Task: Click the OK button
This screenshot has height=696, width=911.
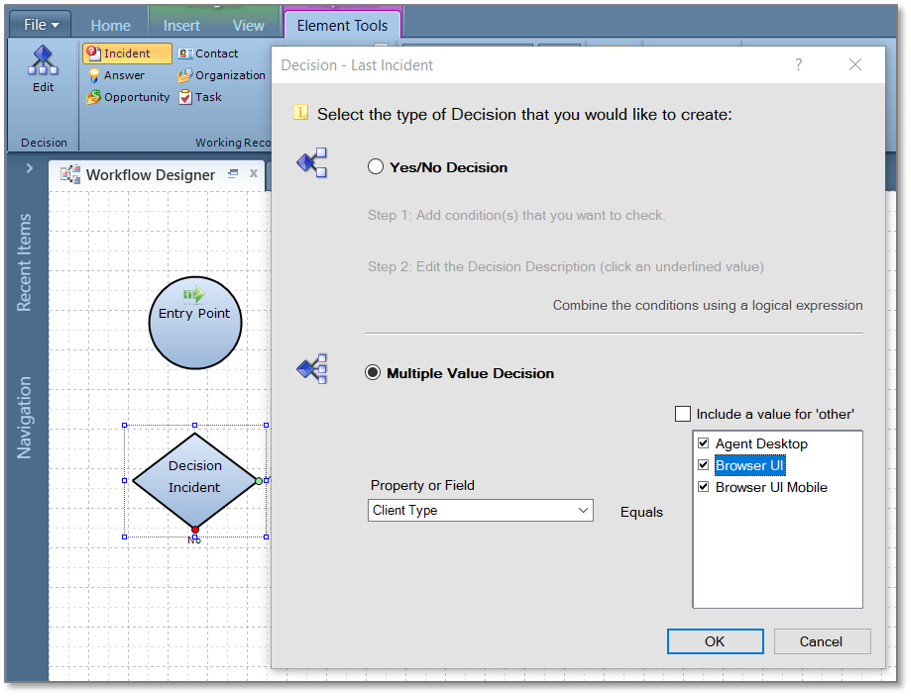Action: pos(715,641)
